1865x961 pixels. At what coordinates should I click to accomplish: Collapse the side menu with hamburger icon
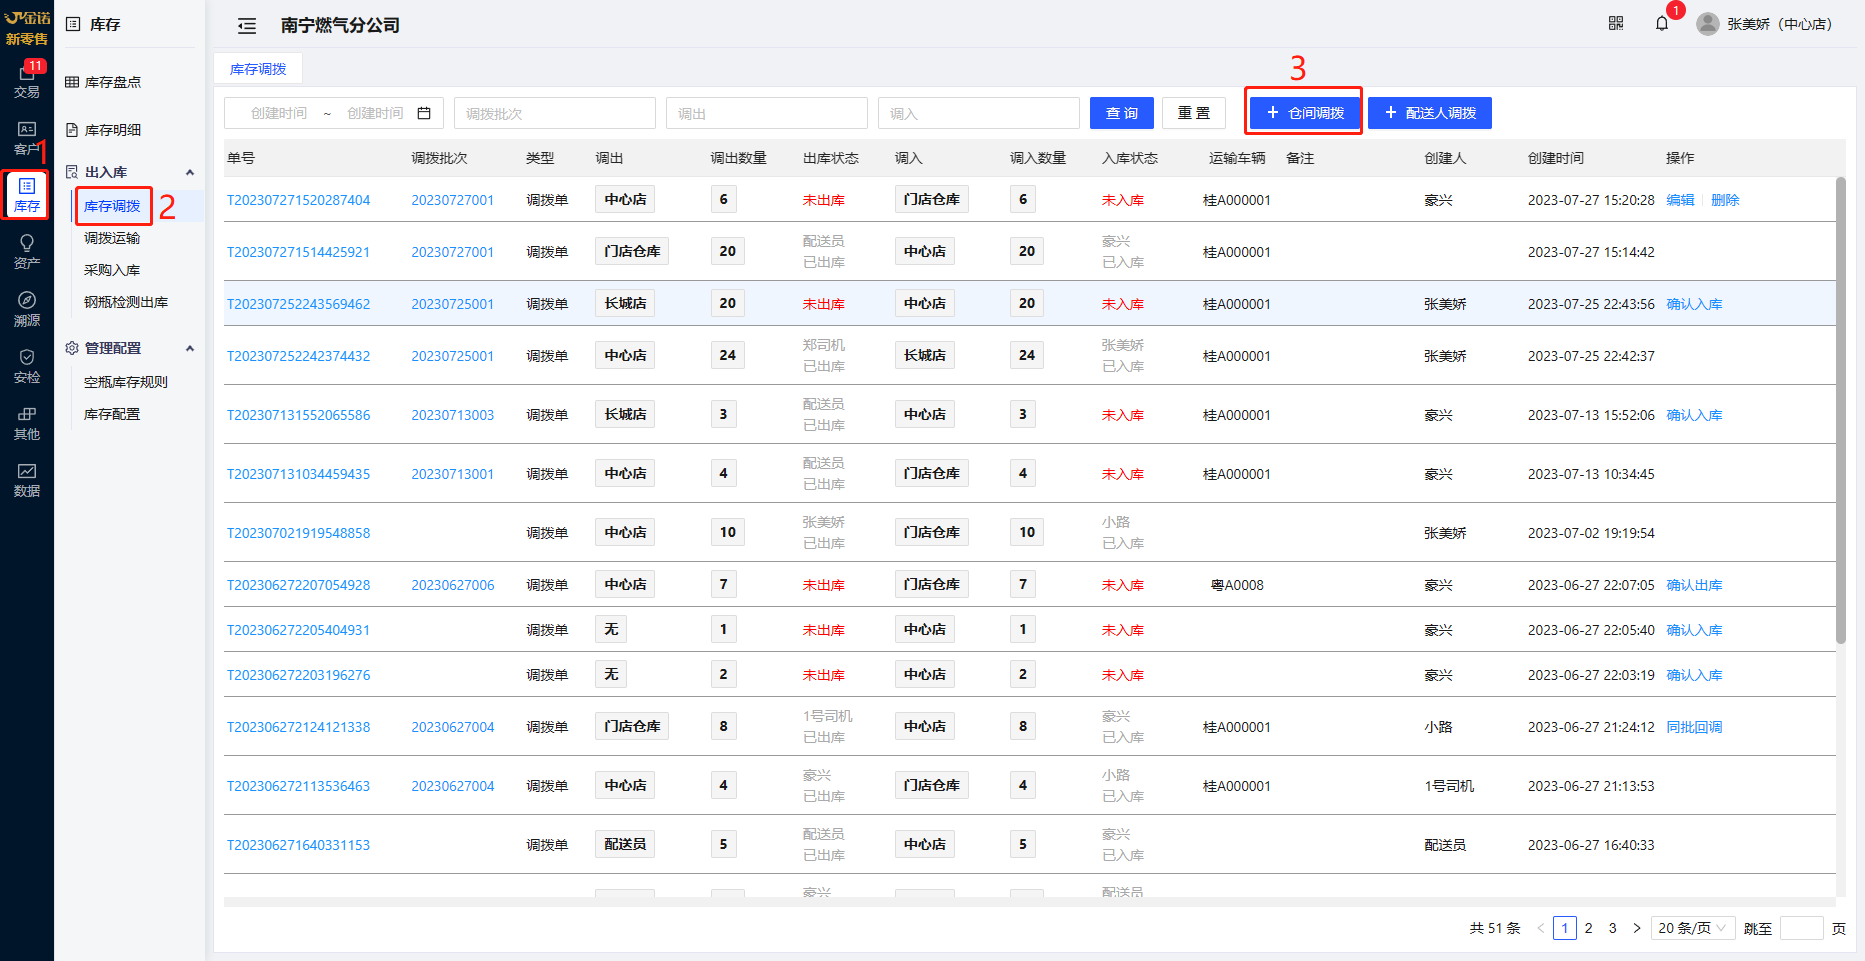(x=247, y=26)
